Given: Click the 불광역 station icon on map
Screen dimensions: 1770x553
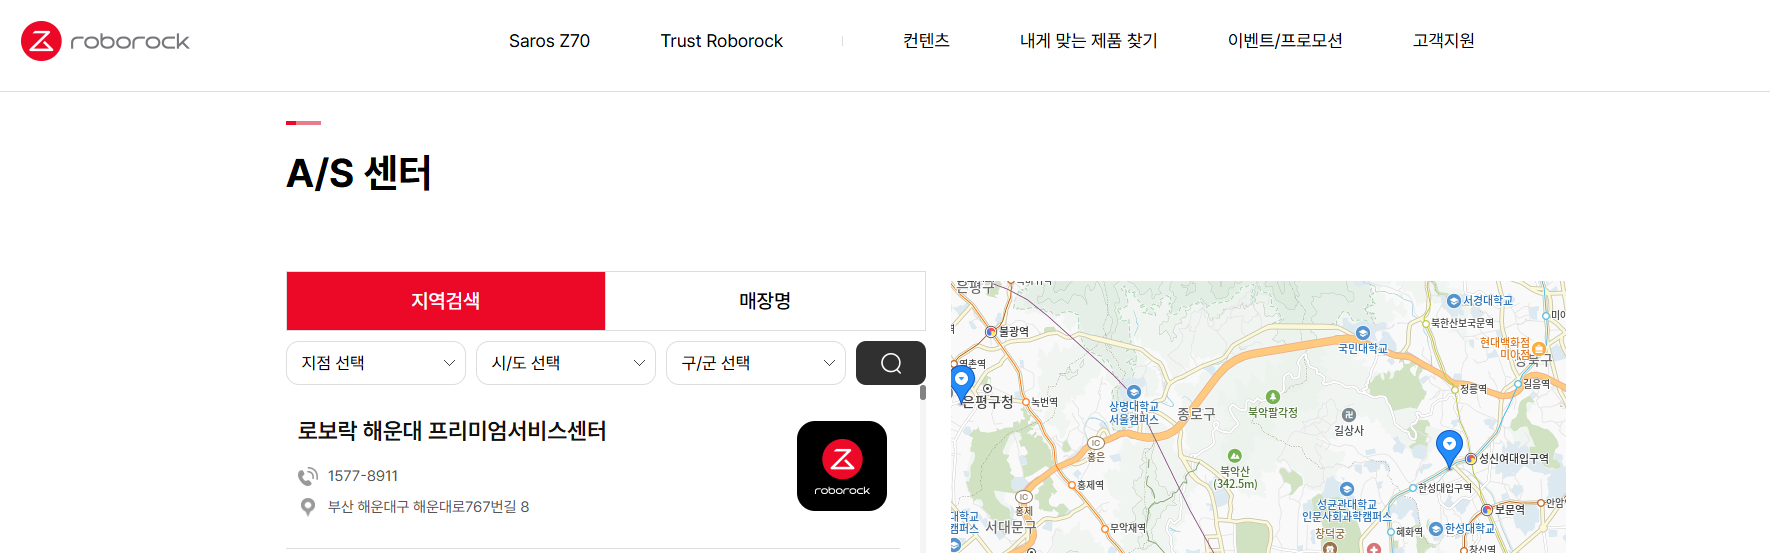Looking at the screenshot, I should (991, 332).
